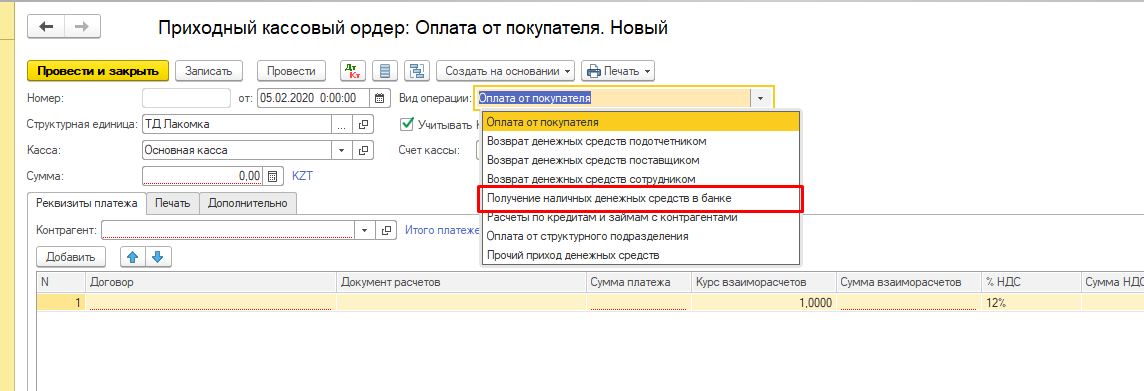Choose Оплата от структурного подразделения
1144x391 pixels.
tap(641, 236)
